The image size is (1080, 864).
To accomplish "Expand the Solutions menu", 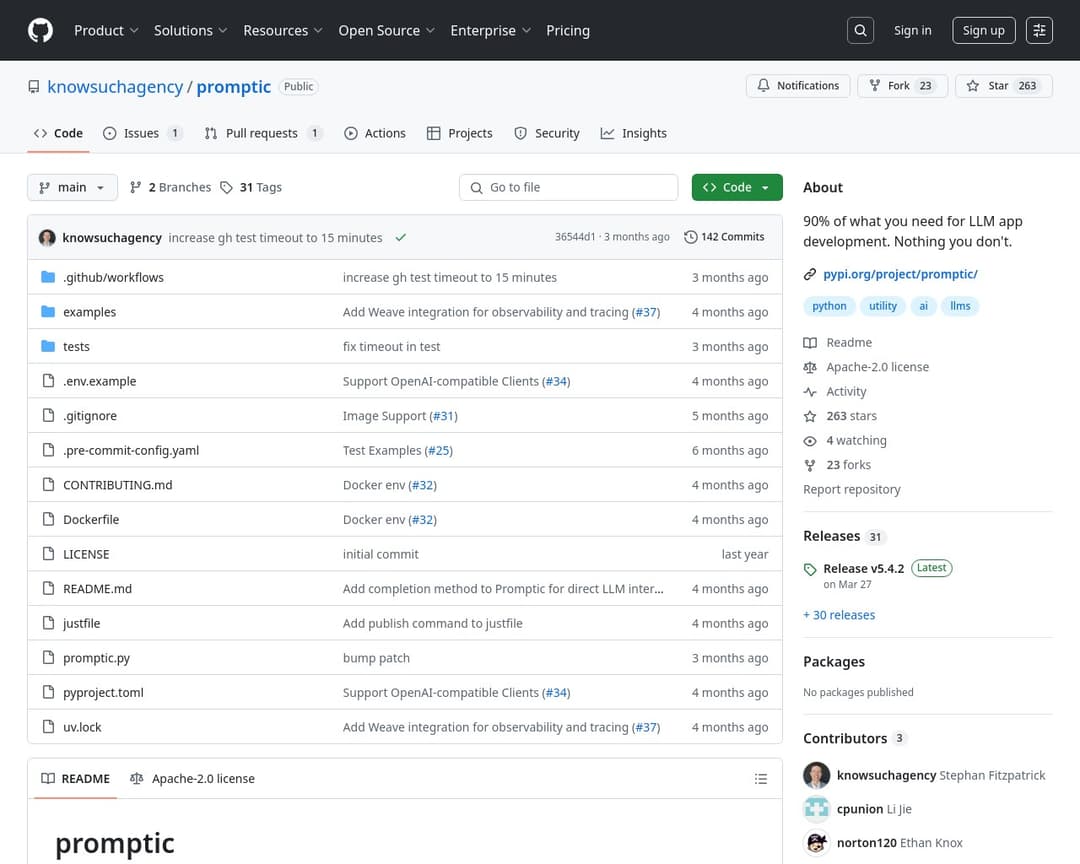I will (x=190, y=30).
